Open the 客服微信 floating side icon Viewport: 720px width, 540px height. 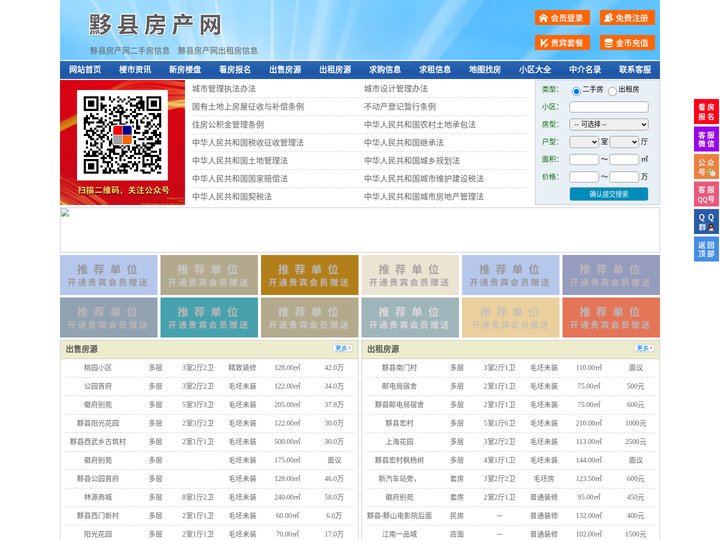[x=706, y=139]
